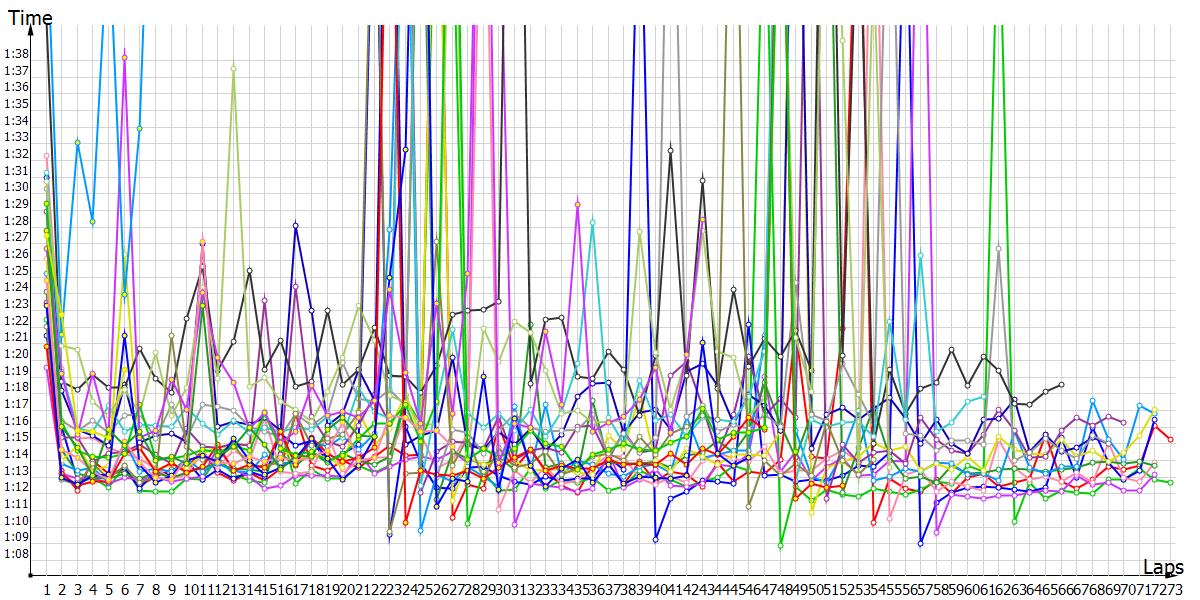Click the dark grey peak point near 1:32 at lap 41
The height and width of the screenshot is (600, 1200).
click(670, 149)
